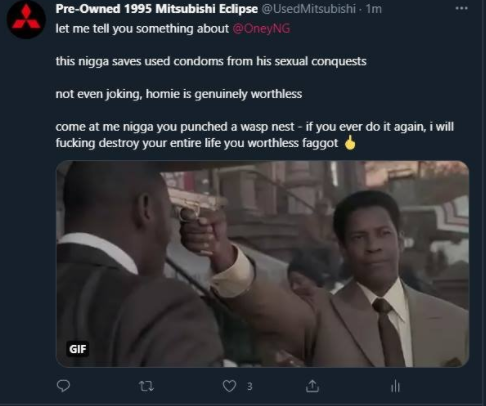Viewport: 486px width, 406px height.
Task: Open the three-dot more options menu
Action: point(462,8)
